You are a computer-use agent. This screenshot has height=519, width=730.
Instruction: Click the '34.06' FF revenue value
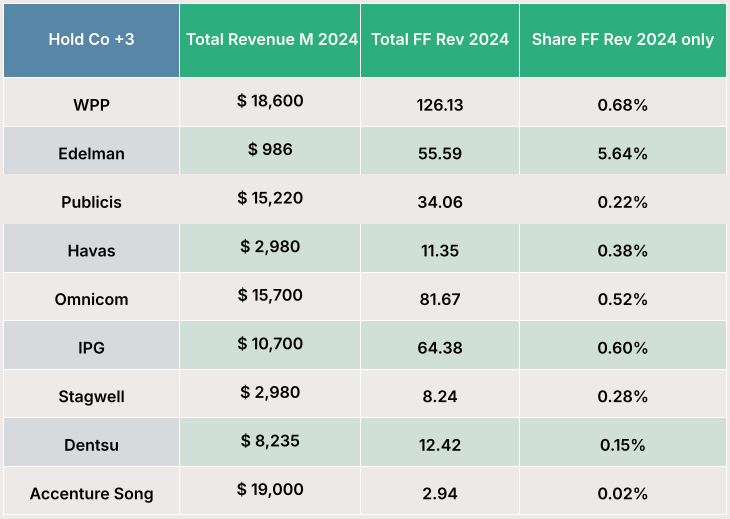pyautogui.click(x=440, y=200)
